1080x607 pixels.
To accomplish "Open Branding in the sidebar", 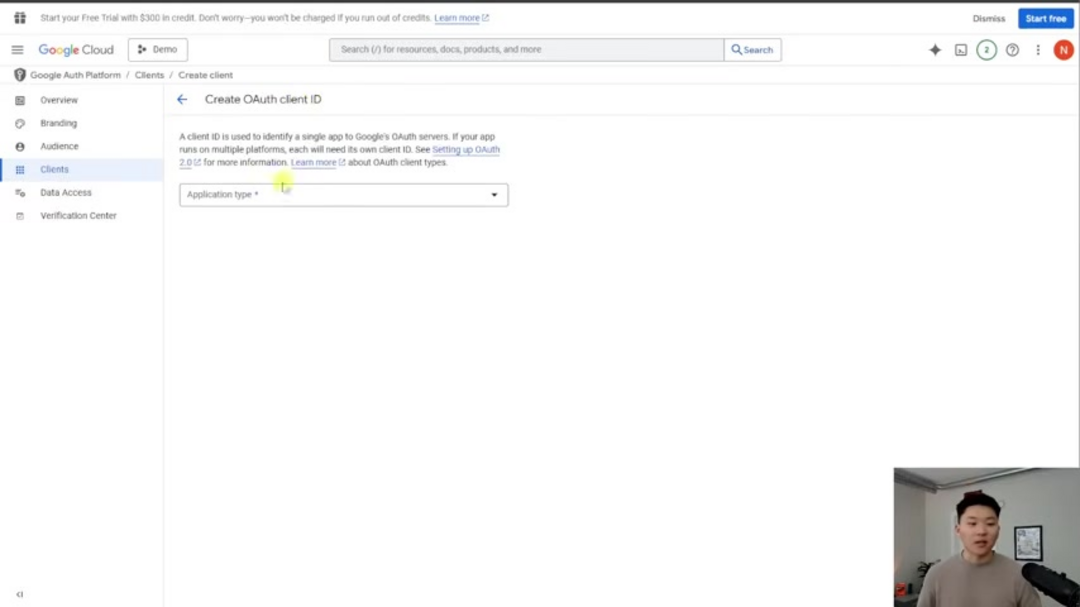I will coord(58,123).
